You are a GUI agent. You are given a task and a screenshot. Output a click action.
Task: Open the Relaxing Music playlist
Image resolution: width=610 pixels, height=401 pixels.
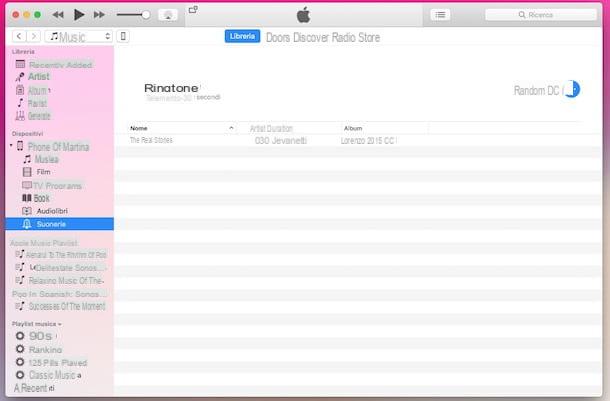pos(60,280)
